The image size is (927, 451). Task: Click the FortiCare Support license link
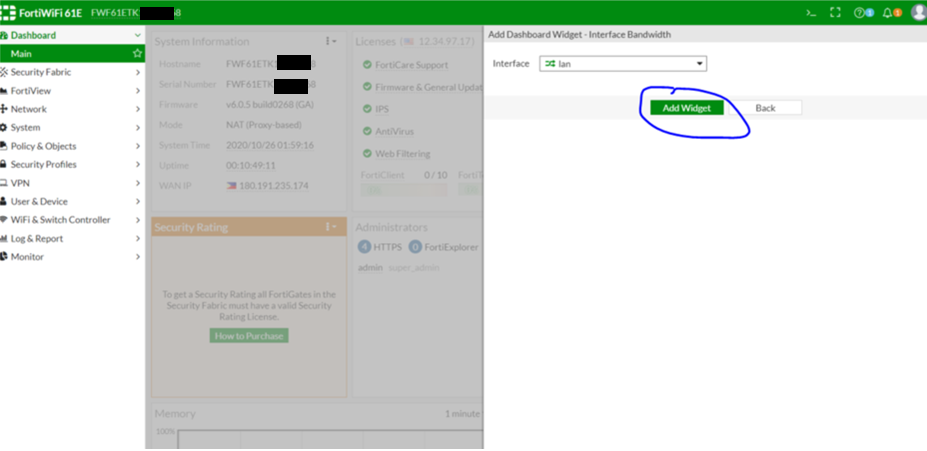411,65
